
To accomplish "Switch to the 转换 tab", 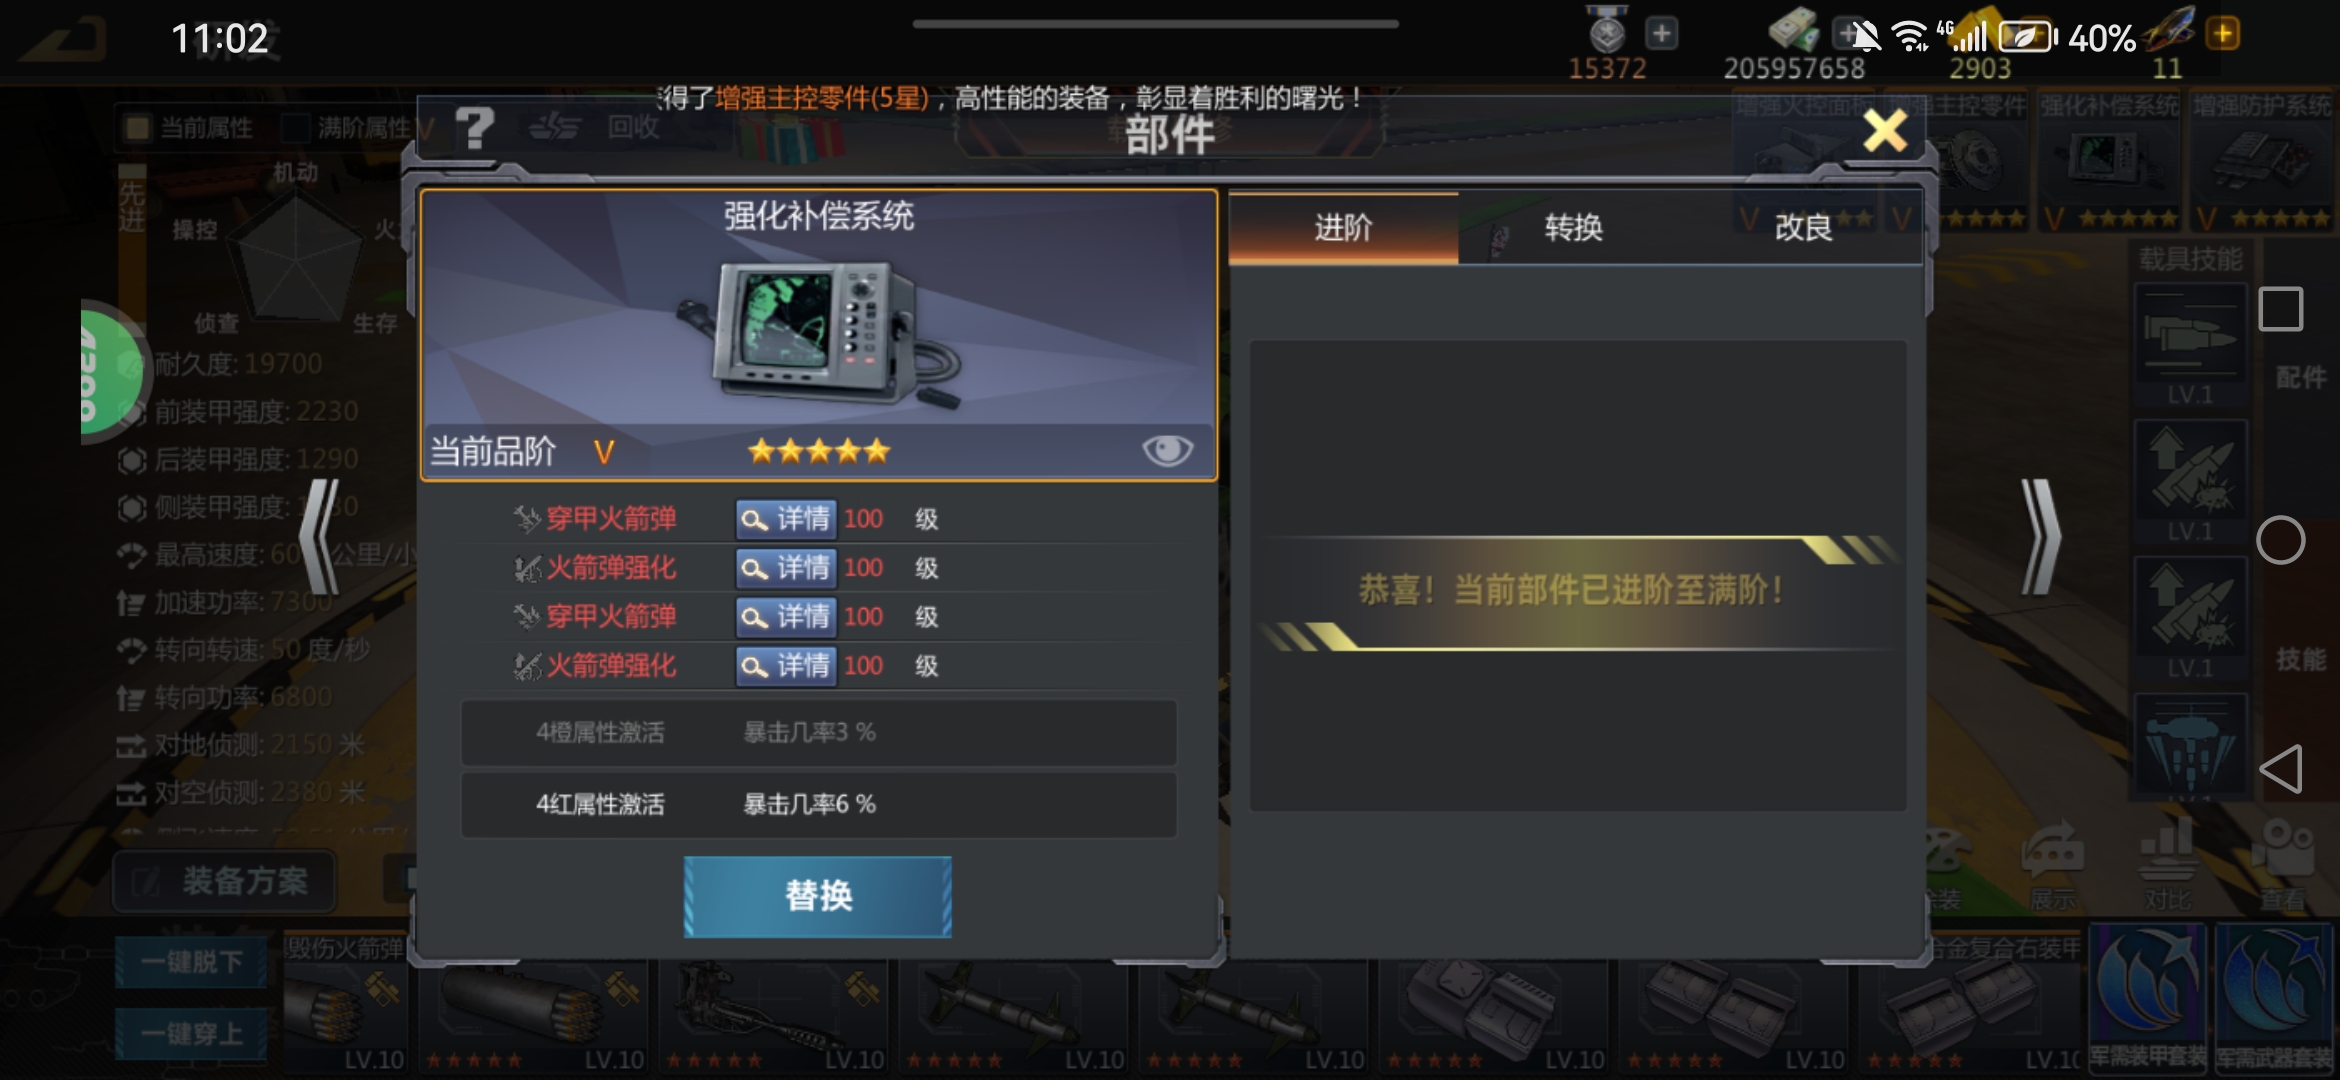I will click(1573, 228).
